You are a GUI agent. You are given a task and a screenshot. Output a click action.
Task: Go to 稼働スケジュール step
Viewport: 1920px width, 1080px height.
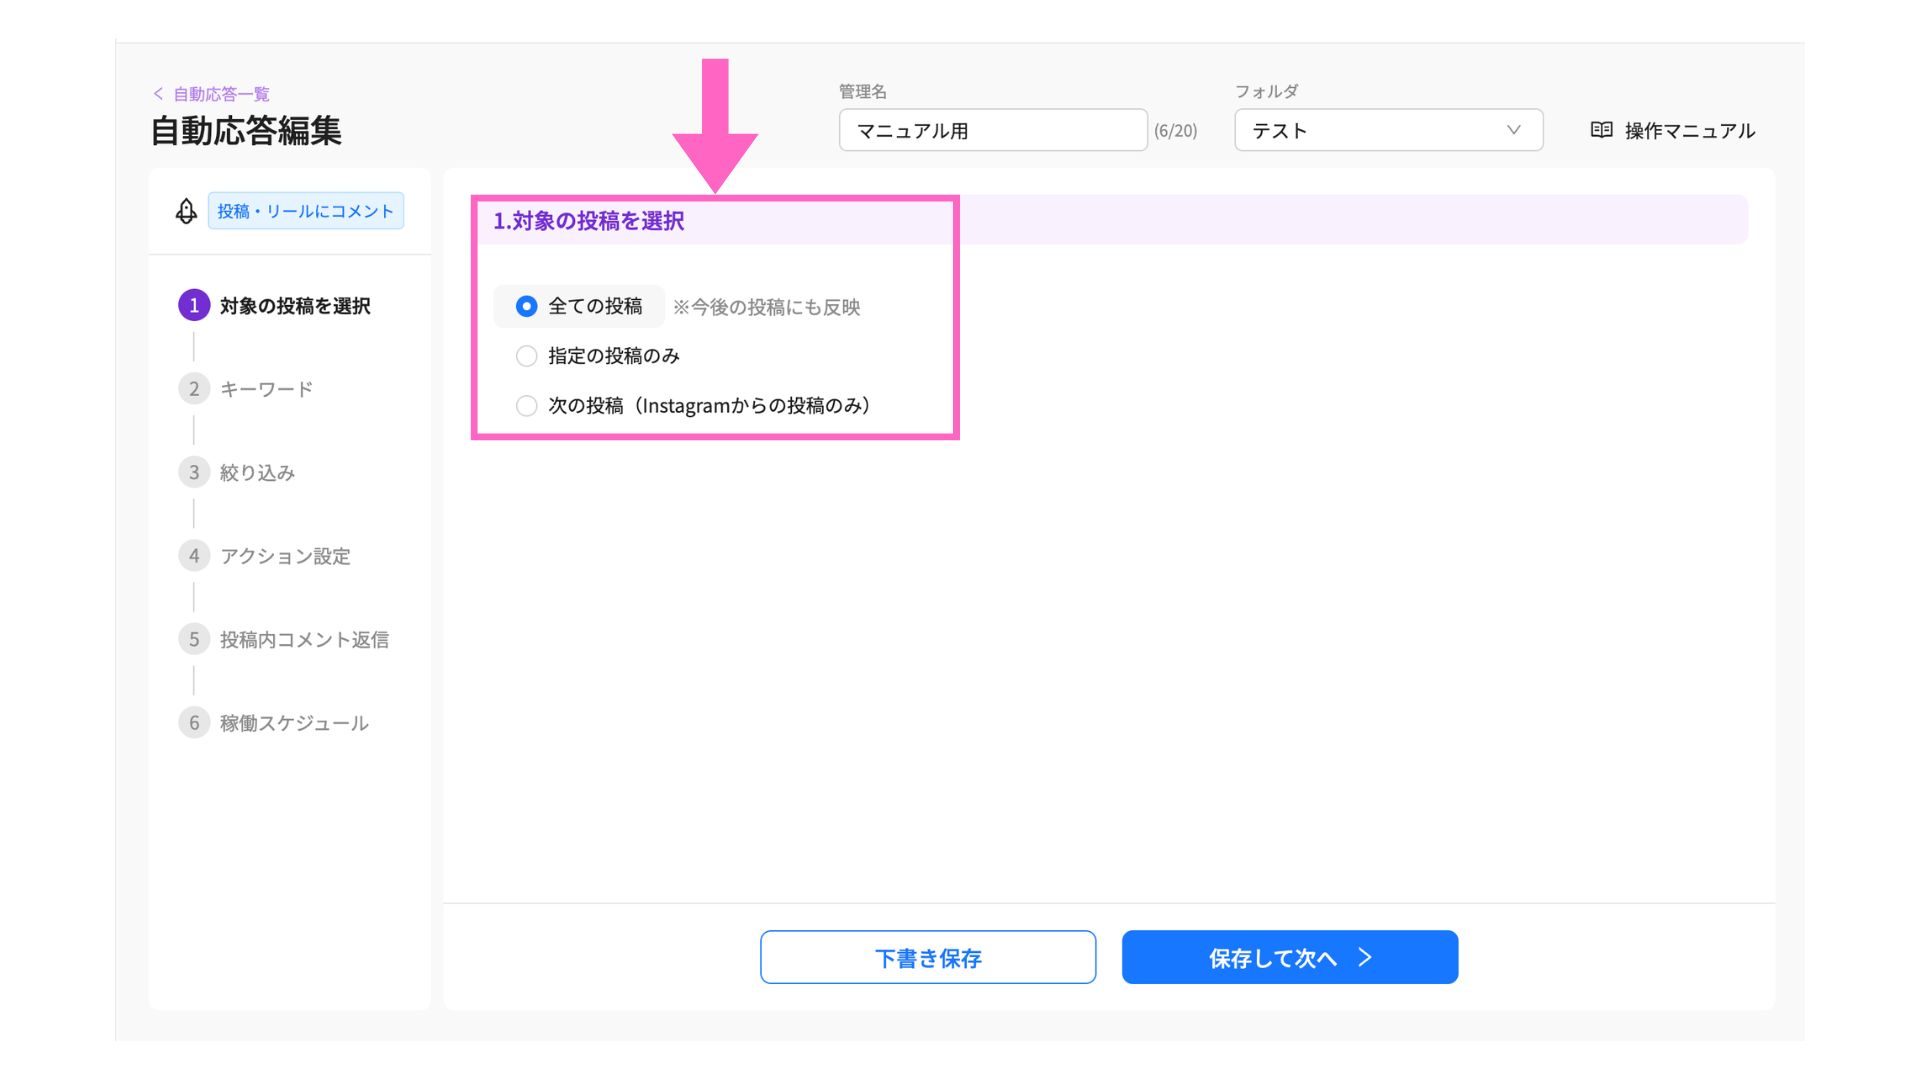click(x=294, y=723)
